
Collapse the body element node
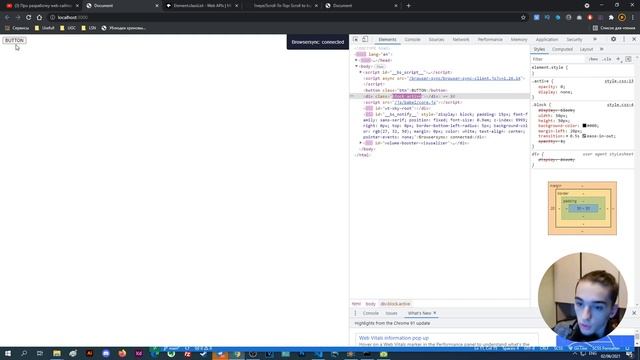click(356, 66)
